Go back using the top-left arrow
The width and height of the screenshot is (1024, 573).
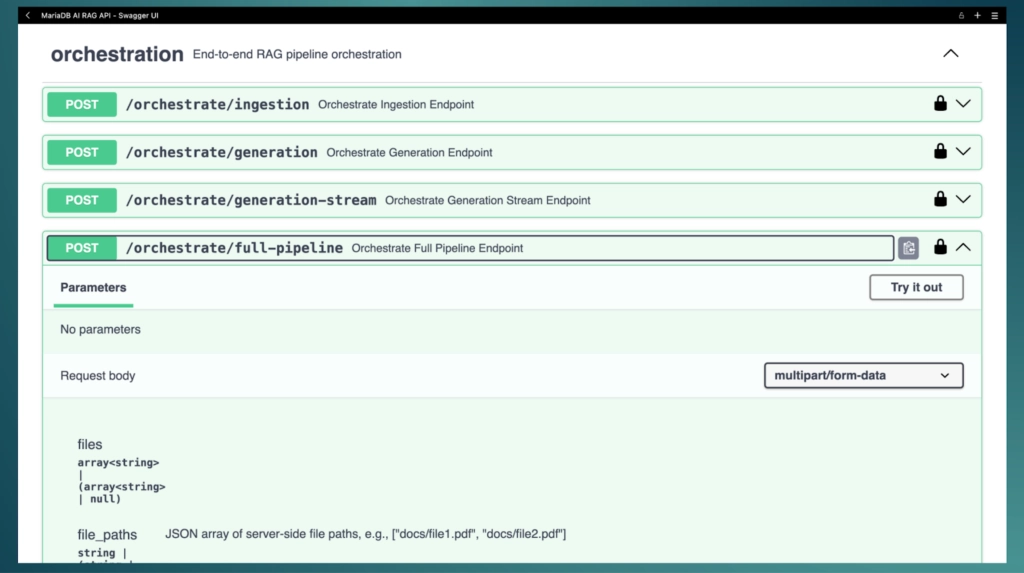click(x=28, y=15)
